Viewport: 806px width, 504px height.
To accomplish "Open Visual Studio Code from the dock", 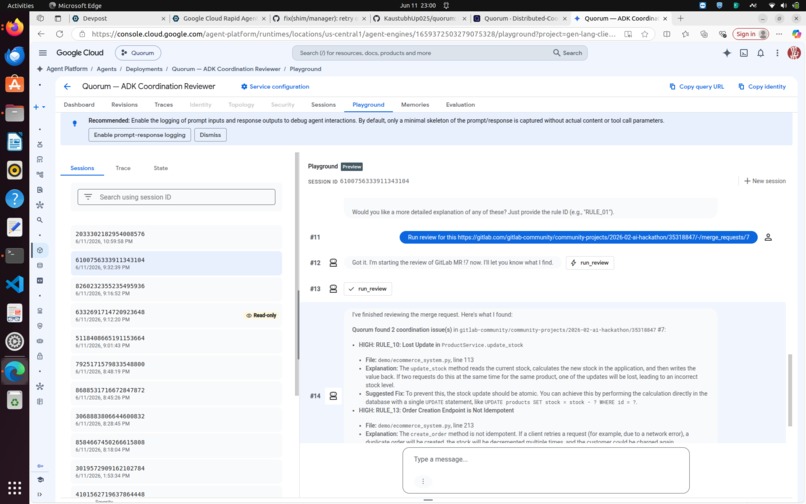I will pos(14,284).
